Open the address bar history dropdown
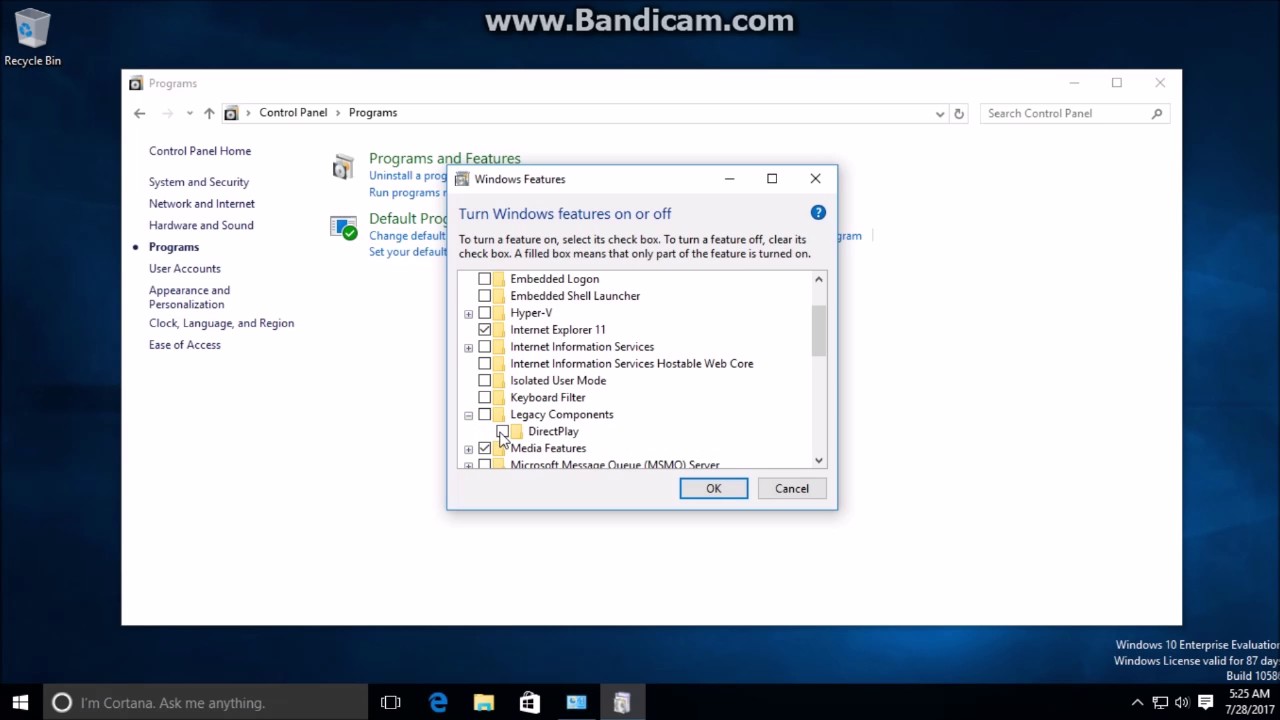 pyautogui.click(x=940, y=113)
